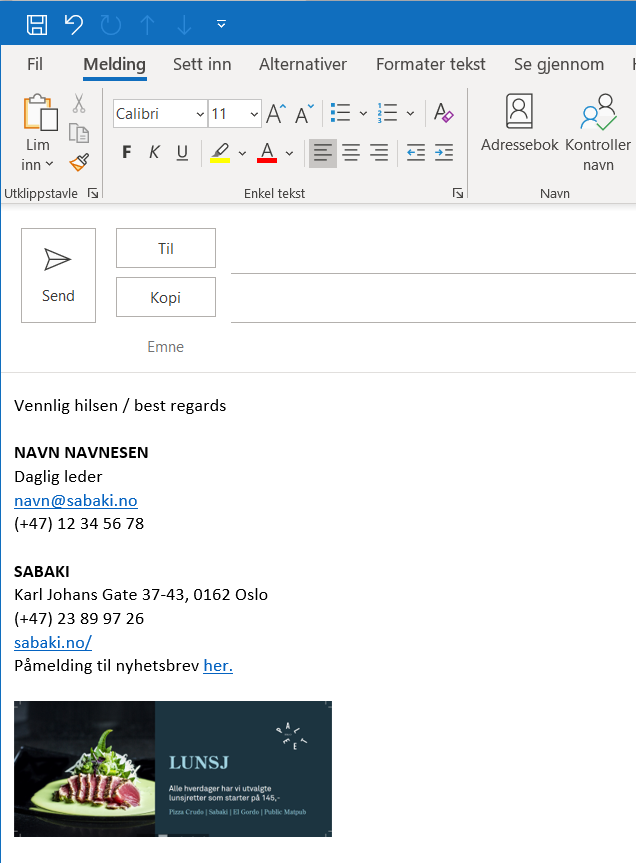The width and height of the screenshot is (636, 863).
Task: Increase indent
Action: [x=444, y=152]
